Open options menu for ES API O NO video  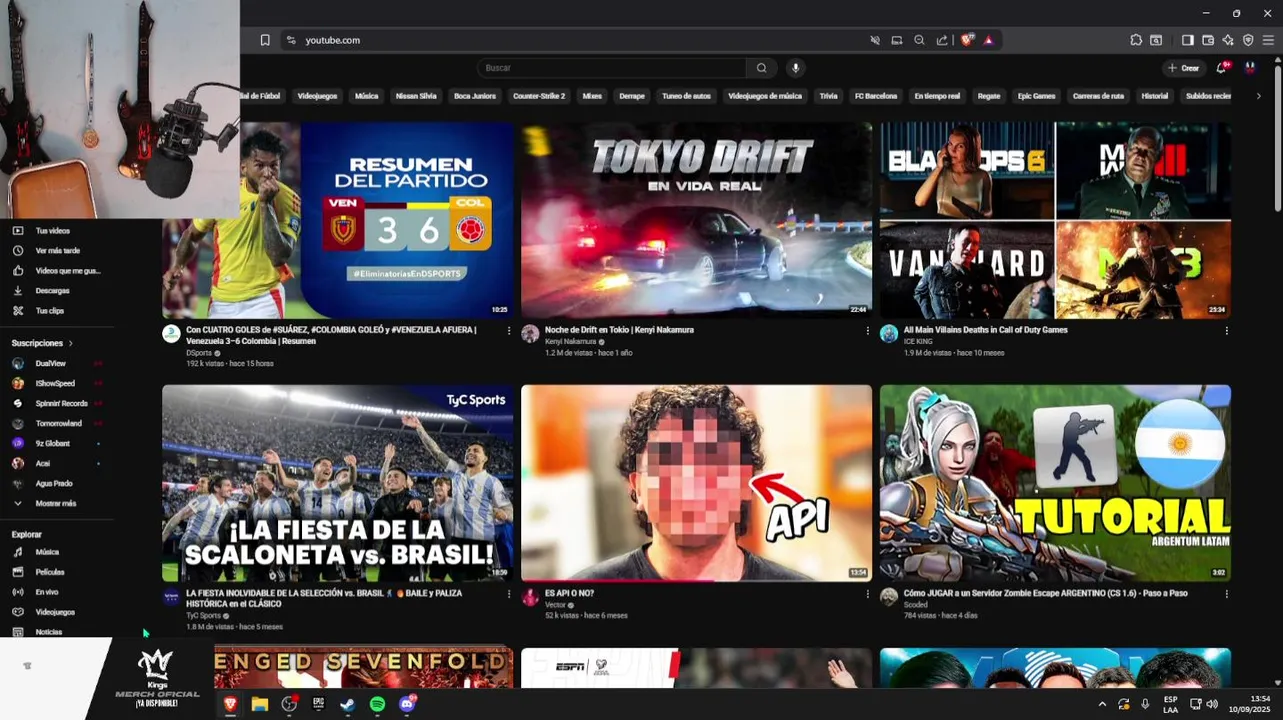click(867, 593)
